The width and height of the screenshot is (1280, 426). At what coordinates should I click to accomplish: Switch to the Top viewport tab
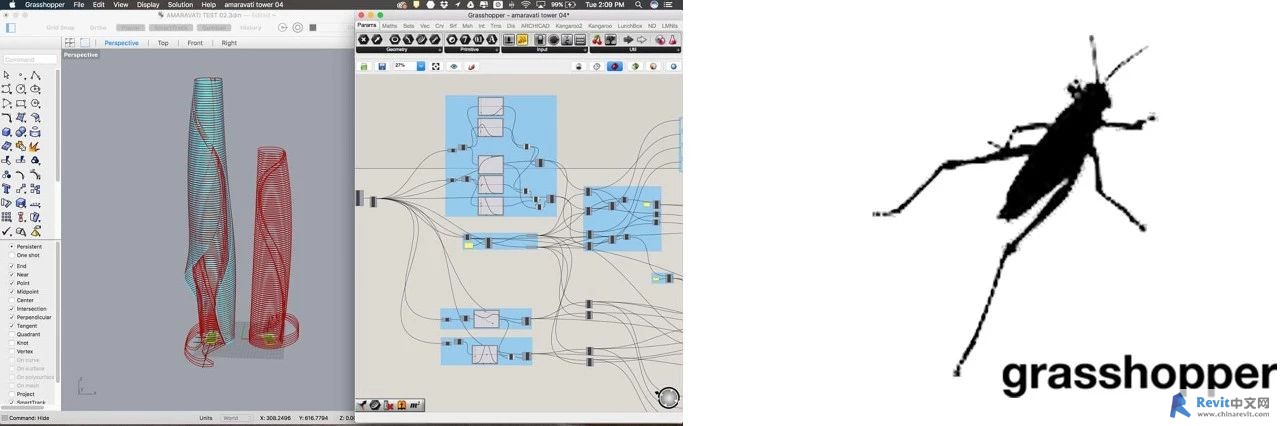(163, 43)
